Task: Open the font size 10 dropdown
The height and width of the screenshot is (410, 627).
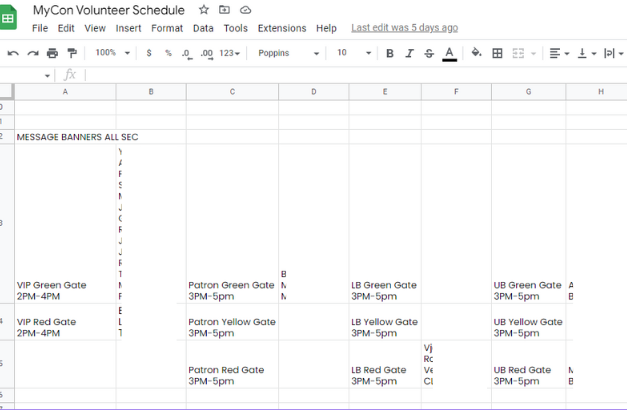Action: [x=349, y=53]
